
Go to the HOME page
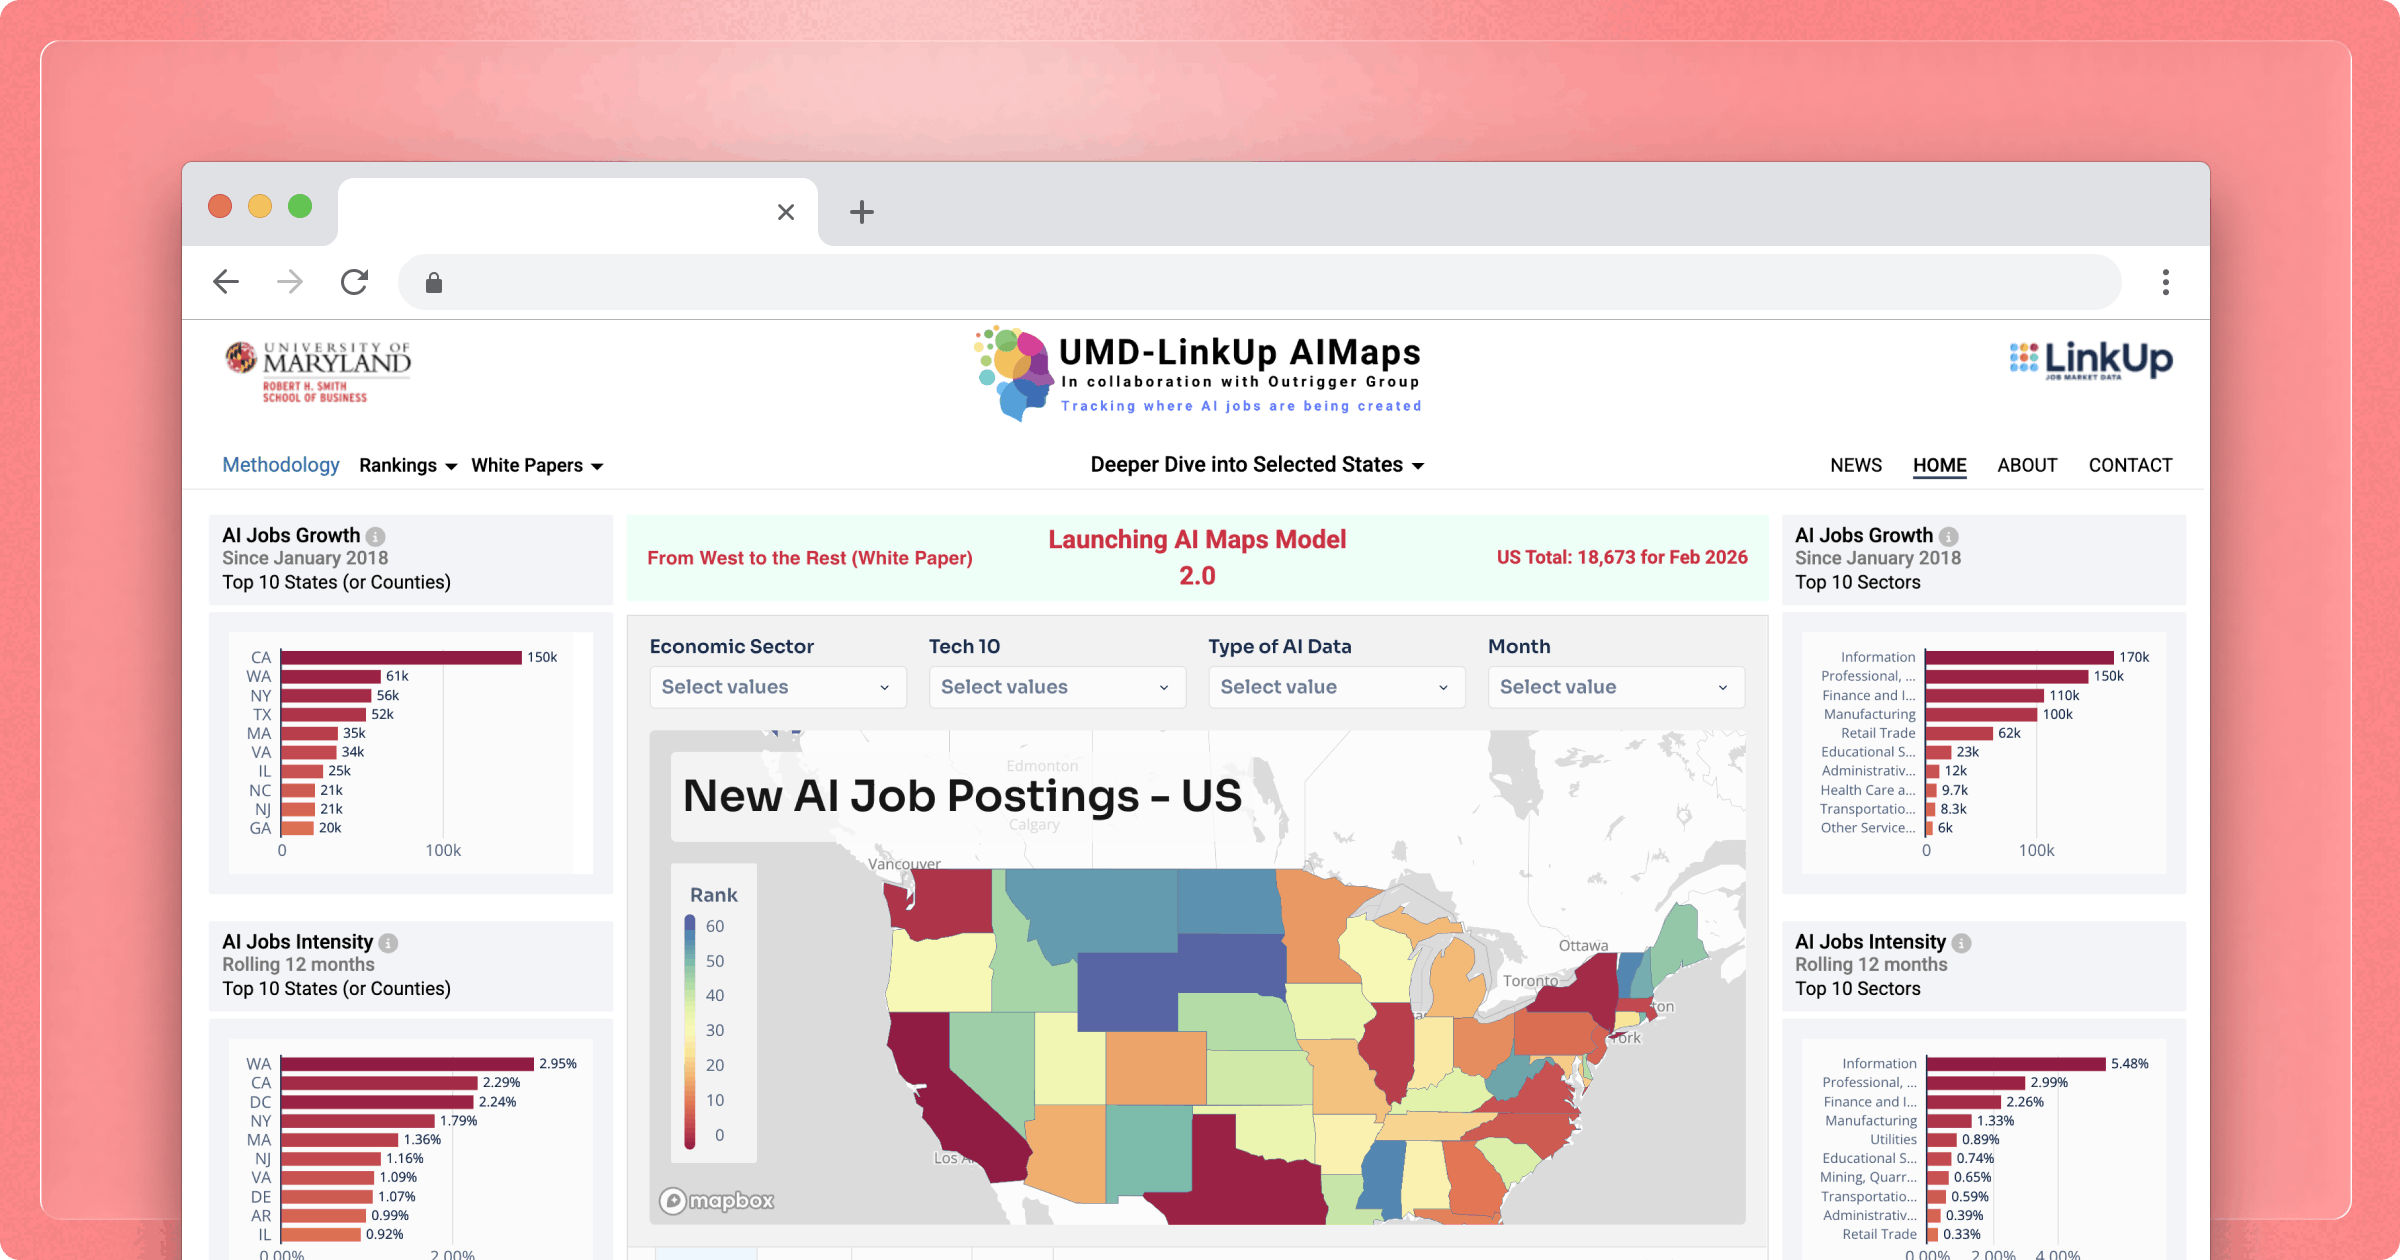coord(1940,465)
